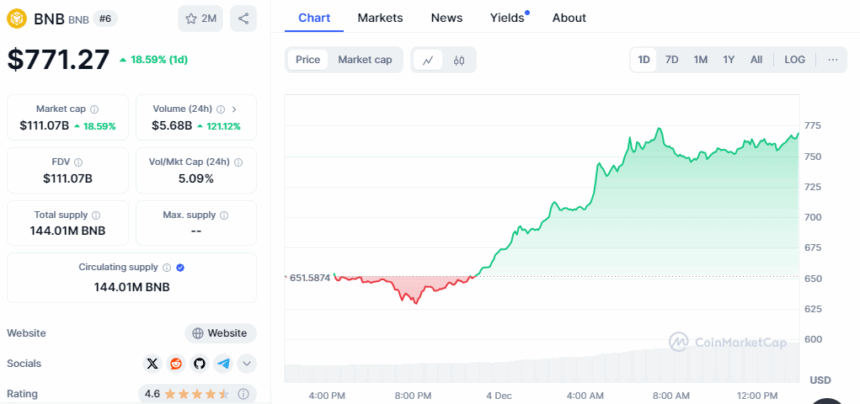Click the blue verified badge icon
Image resolution: width=860 pixels, height=404 pixels.
click(180, 268)
